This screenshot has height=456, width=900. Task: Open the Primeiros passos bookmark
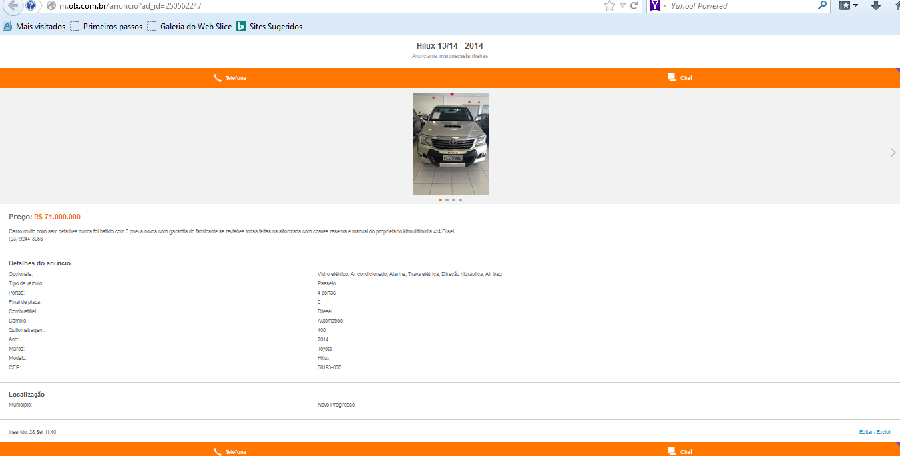coord(107,26)
